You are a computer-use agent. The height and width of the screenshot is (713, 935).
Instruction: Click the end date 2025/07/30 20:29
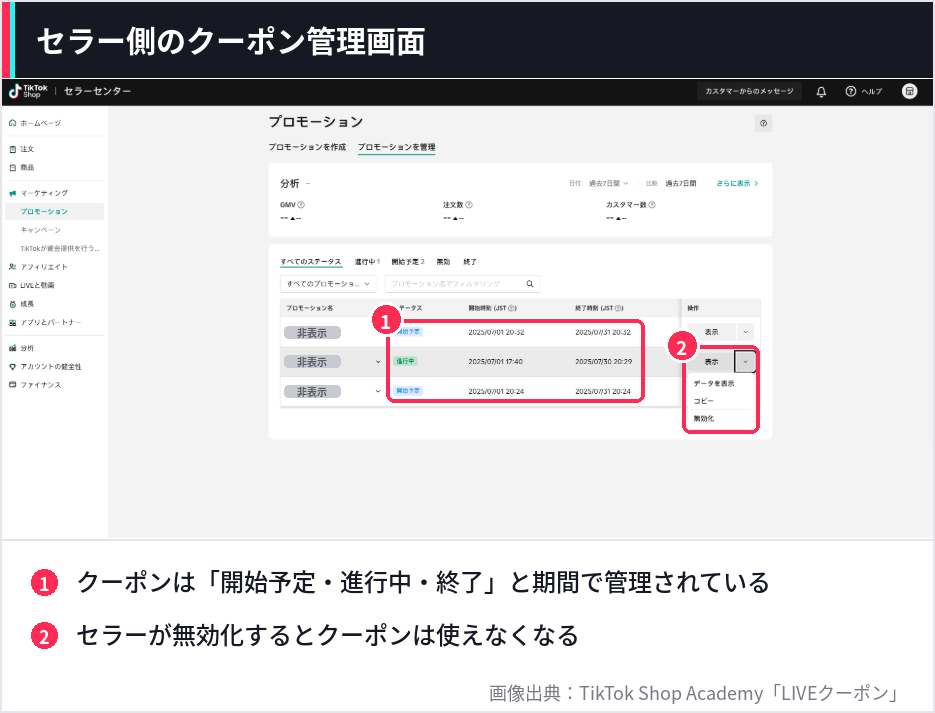(x=603, y=362)
